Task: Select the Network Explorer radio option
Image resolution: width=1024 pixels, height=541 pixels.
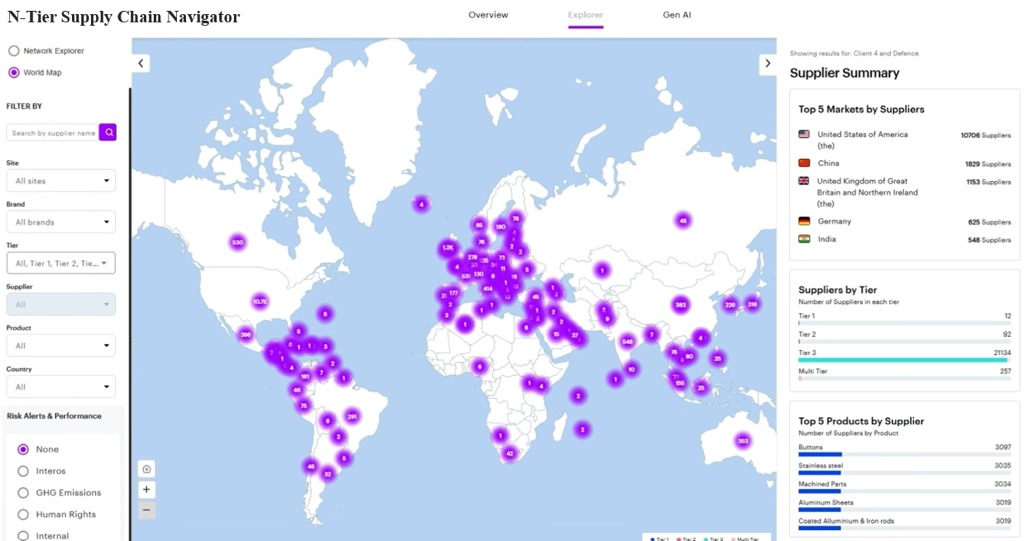Action: [14, 50]
